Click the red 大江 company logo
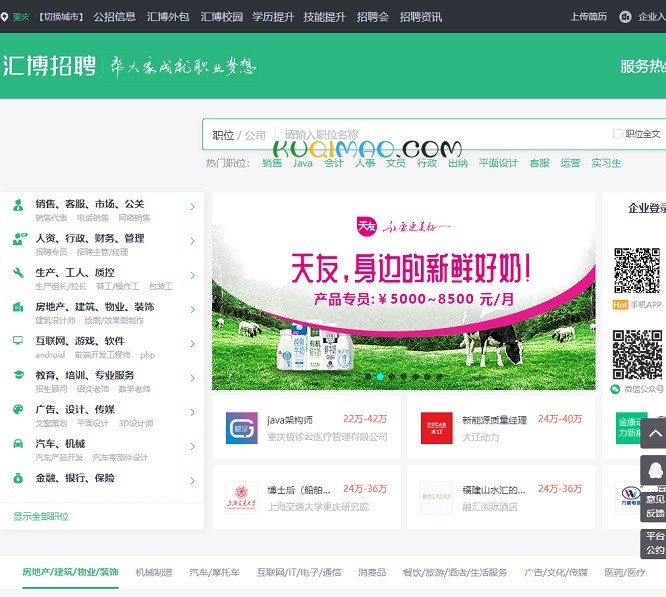The height and width of the screenshot is (597, 666). click(437, 428)
